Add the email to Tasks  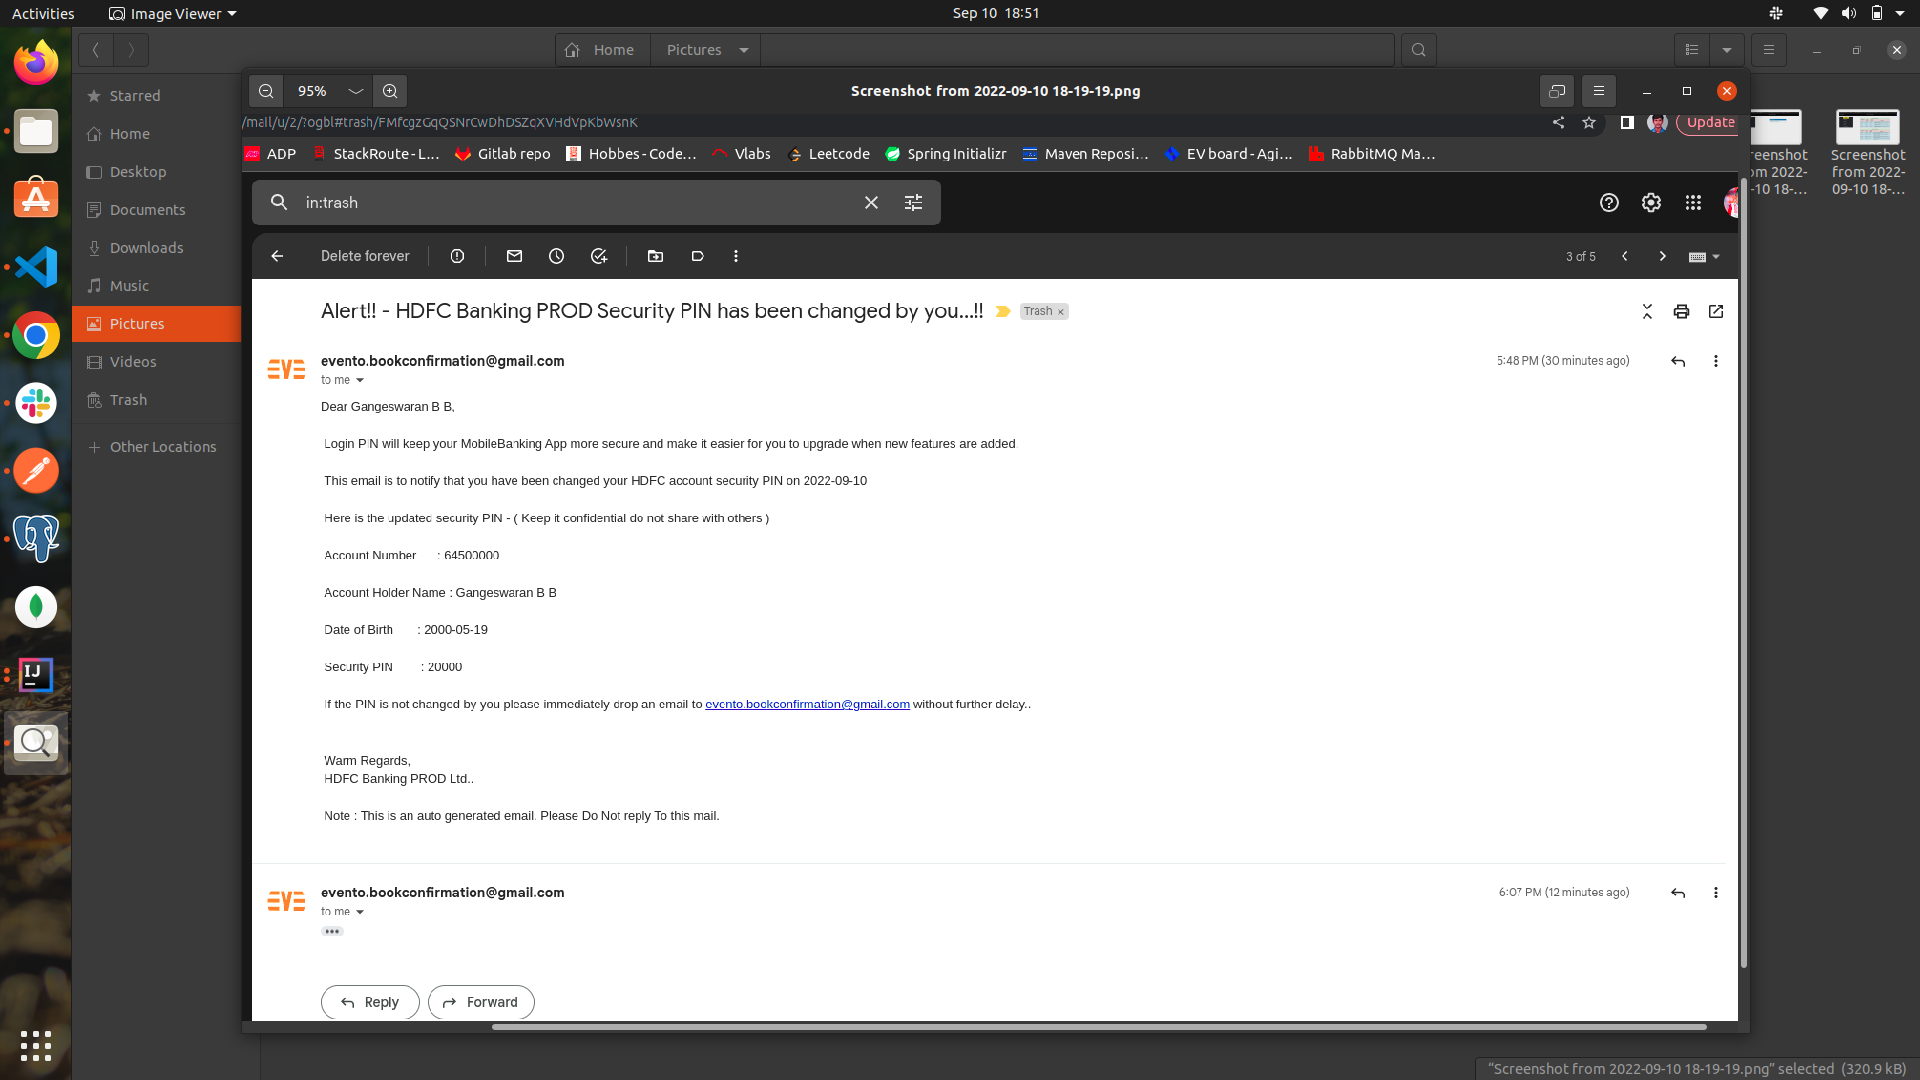[x=599, y=256]
